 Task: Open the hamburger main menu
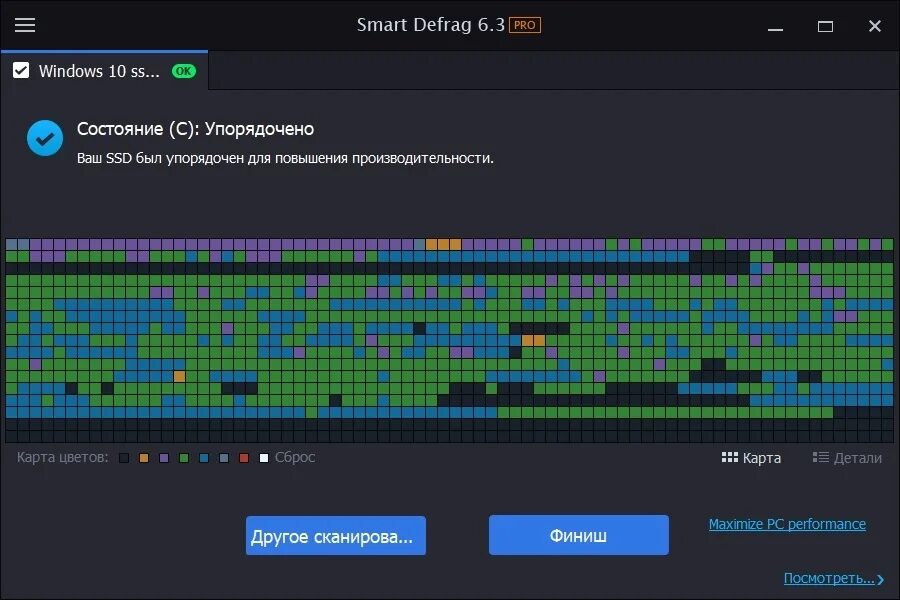click(25, 25)
